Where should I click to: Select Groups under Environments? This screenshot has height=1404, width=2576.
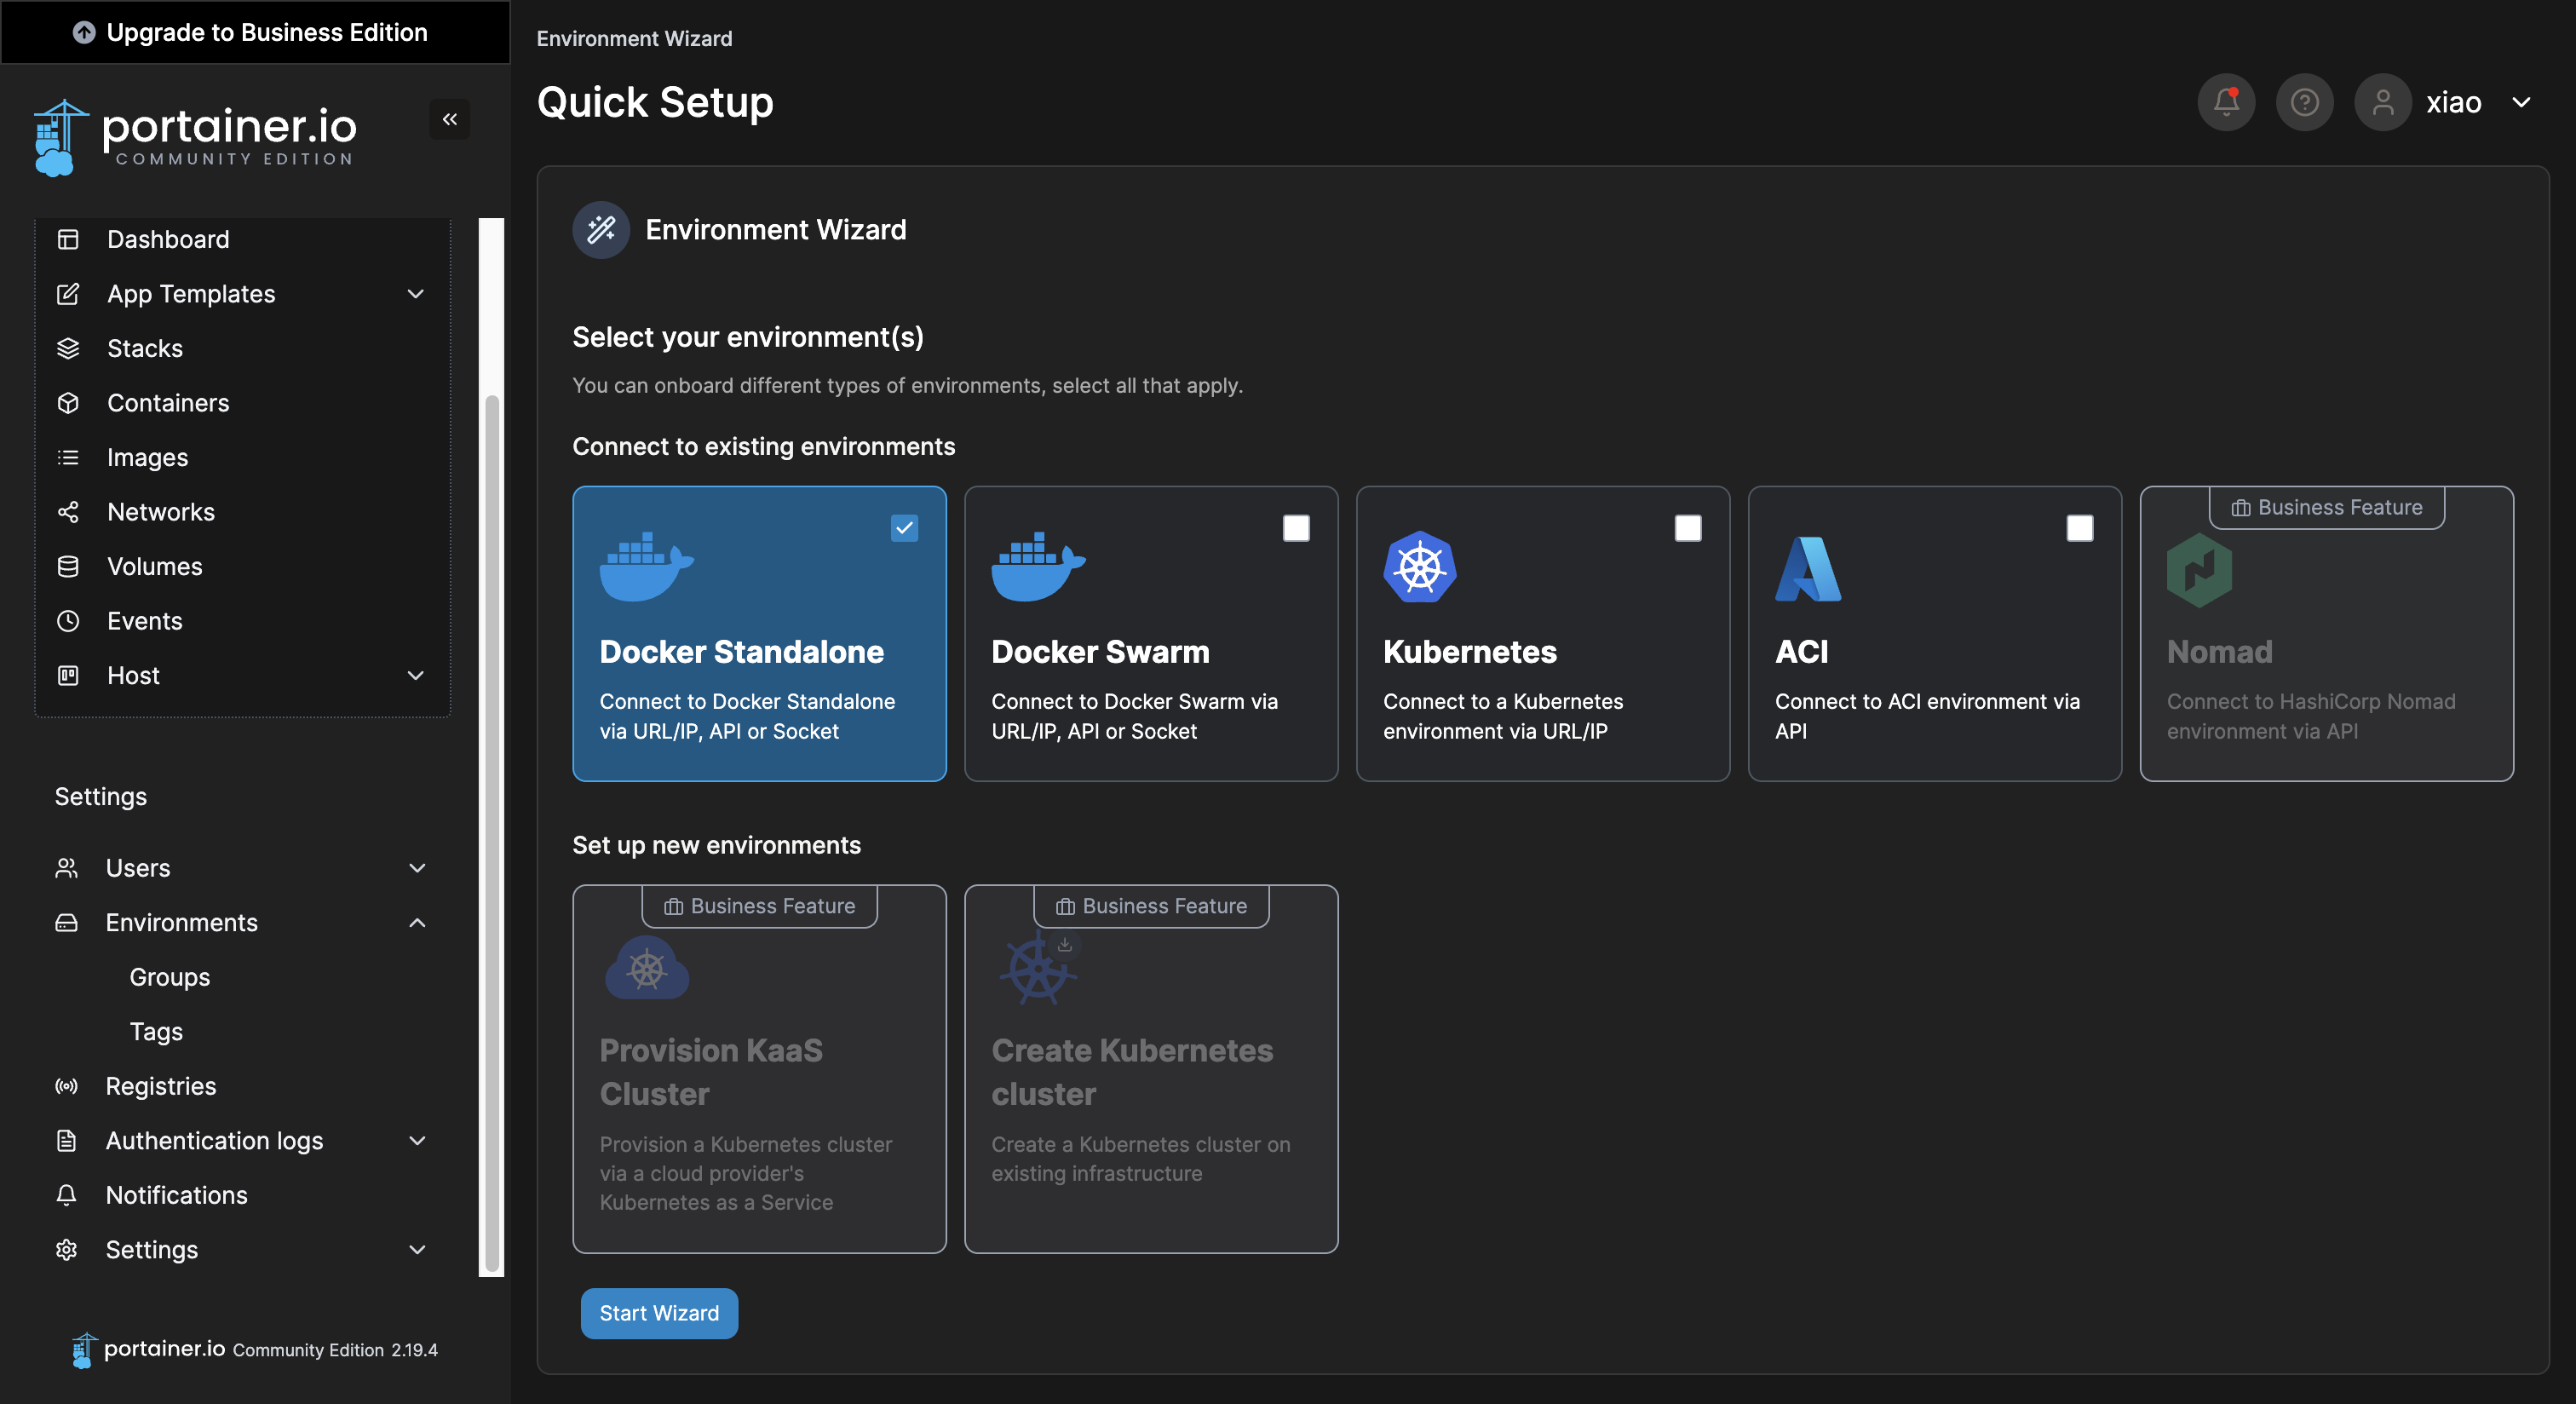tap(169, 977)
